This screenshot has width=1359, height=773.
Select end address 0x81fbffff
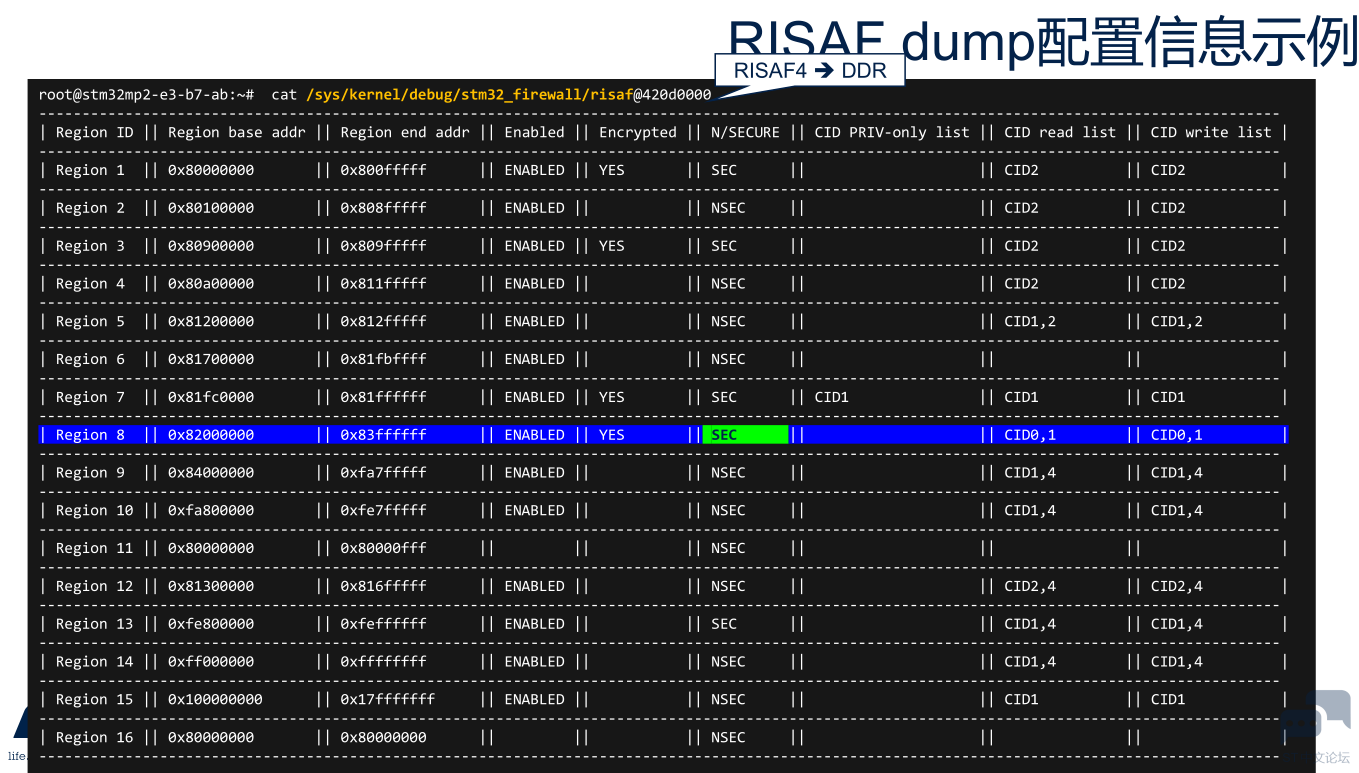pyautogui.click(x=384, y=359)
